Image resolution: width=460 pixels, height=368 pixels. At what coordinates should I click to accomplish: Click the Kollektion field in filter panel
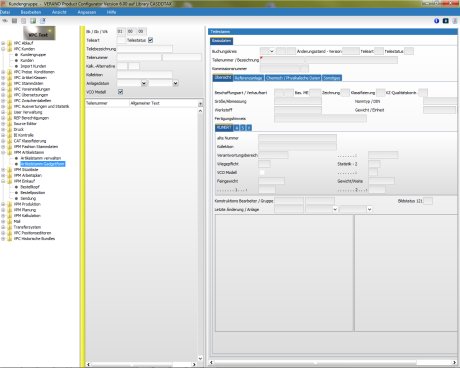145,75
